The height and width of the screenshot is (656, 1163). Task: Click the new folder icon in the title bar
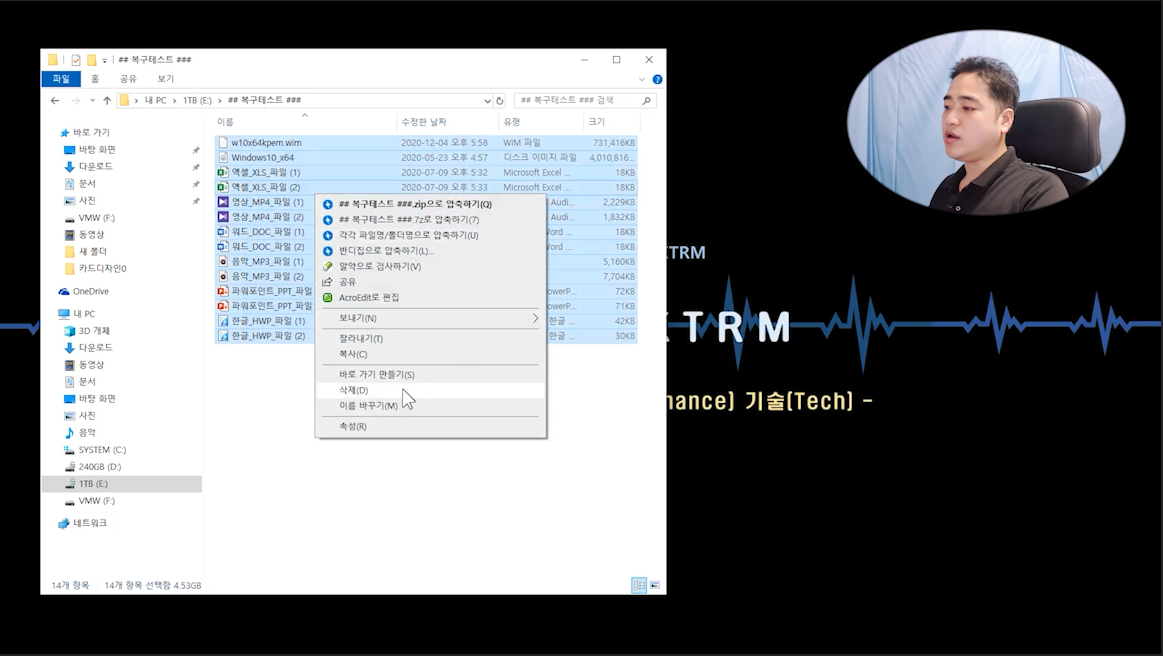pyautogui.click(x=91, y=59)
